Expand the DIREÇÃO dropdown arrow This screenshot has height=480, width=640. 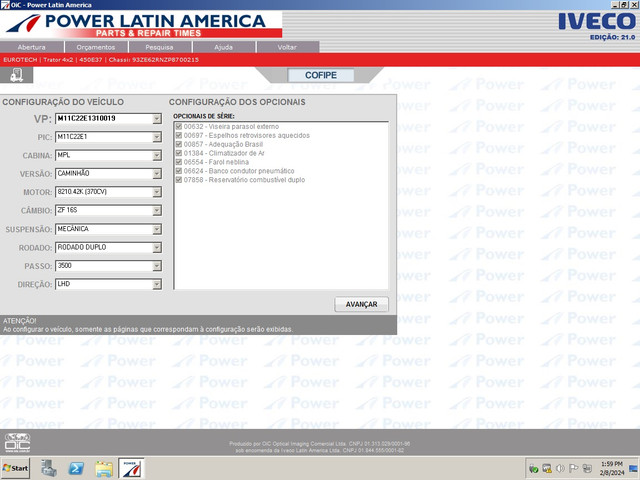pos(157,284)
